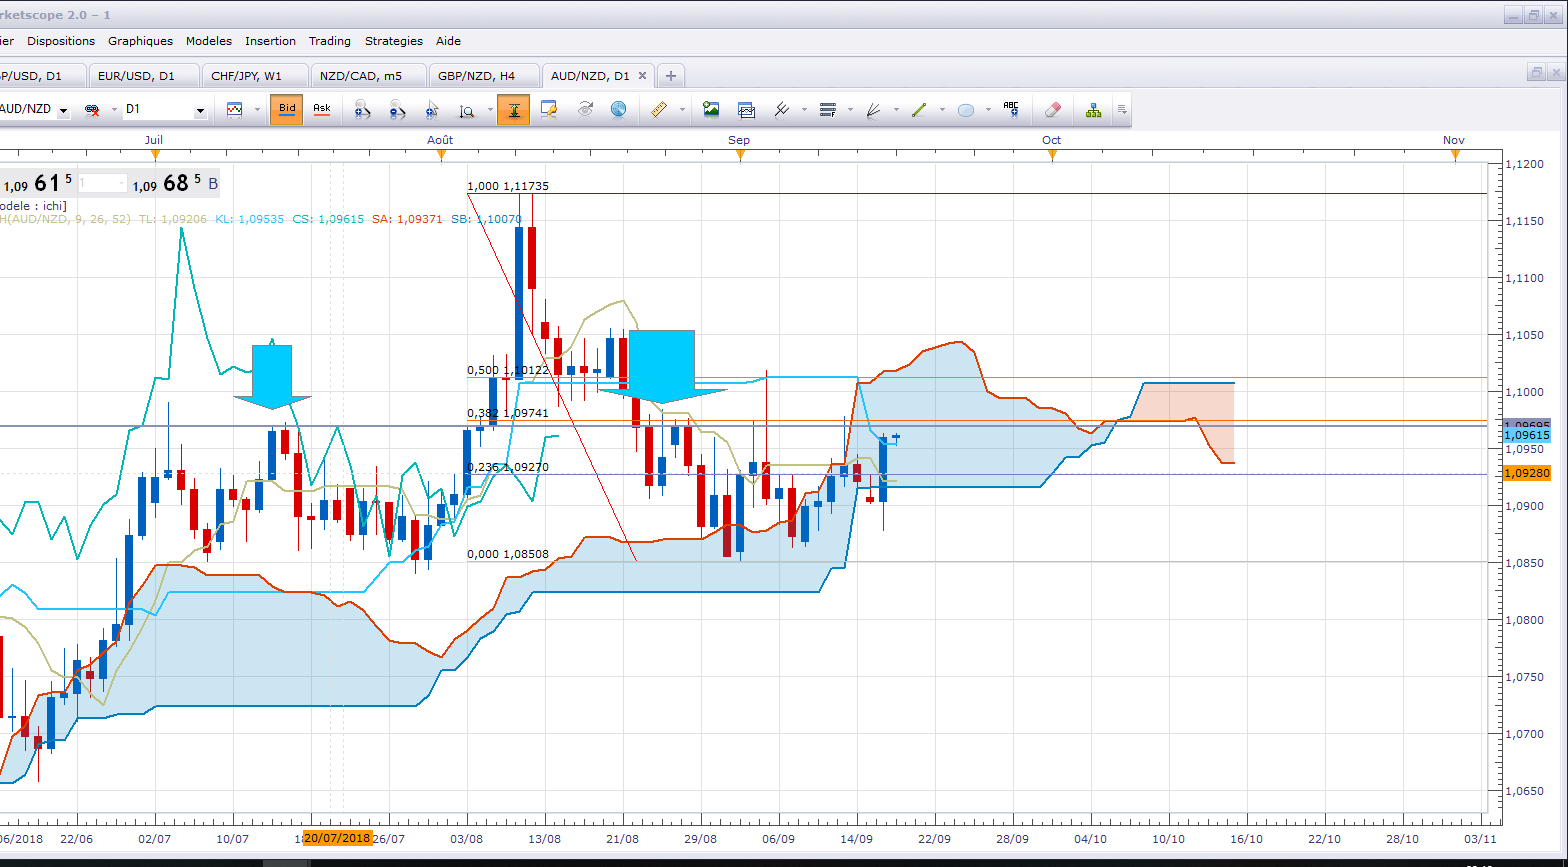Select the fan lines drawing tool
The image size is (1568, 867).
click(x=873, y=110)
